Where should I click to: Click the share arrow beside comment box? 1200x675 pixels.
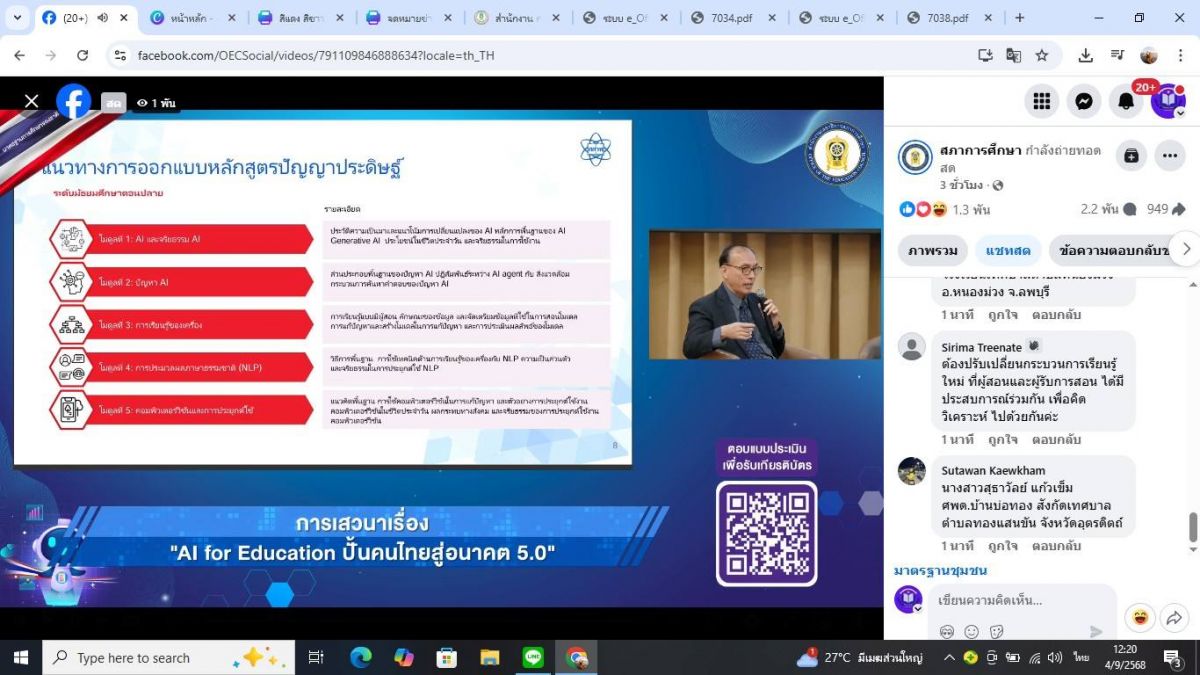point(1174,619)
